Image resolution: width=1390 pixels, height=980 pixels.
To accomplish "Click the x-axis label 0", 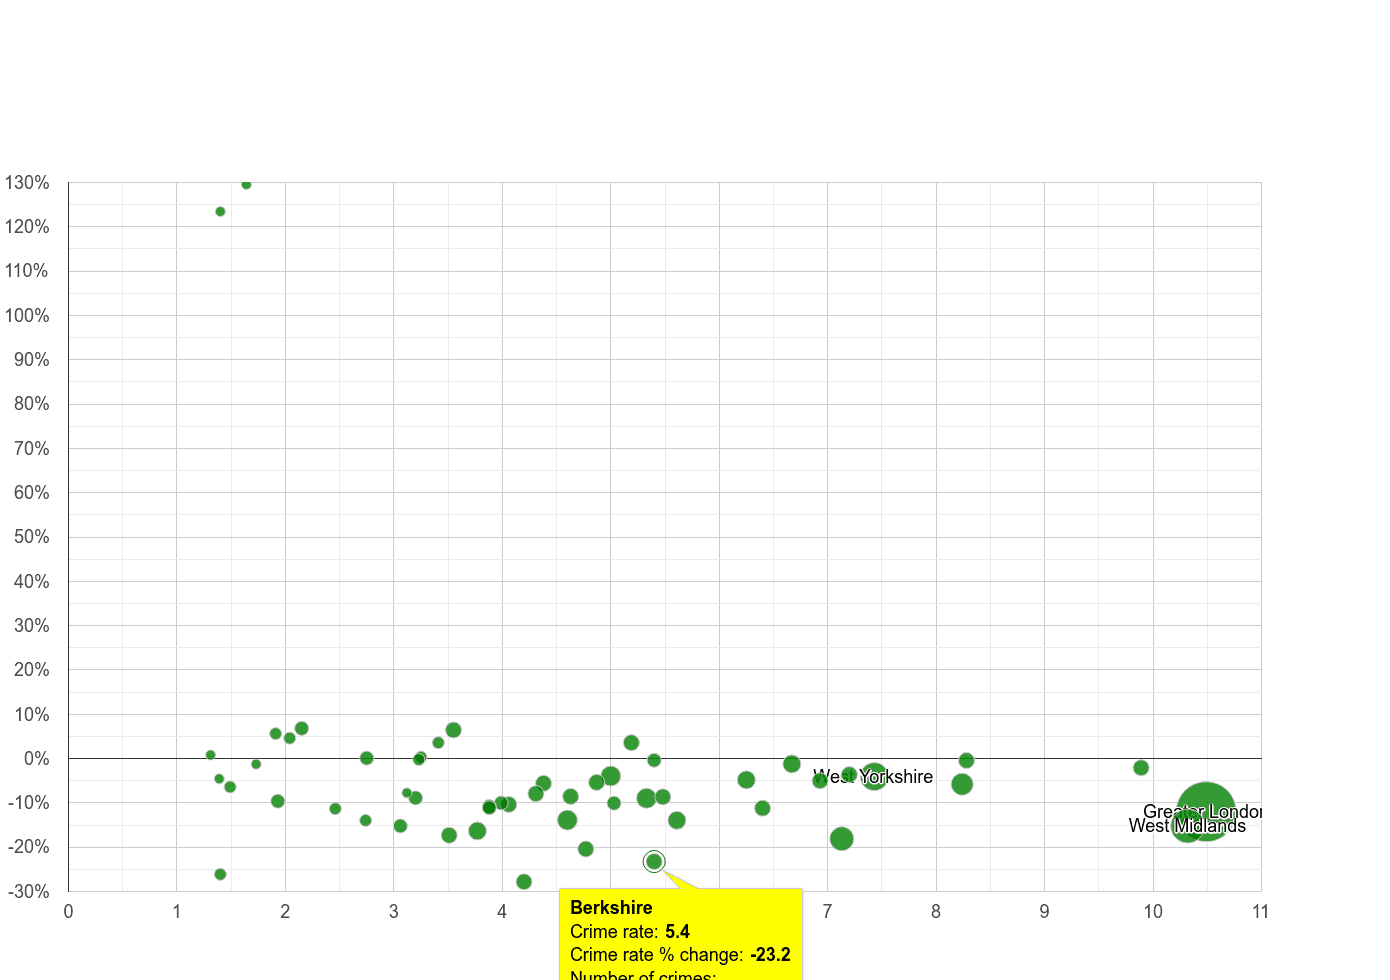I will point(68,911).
